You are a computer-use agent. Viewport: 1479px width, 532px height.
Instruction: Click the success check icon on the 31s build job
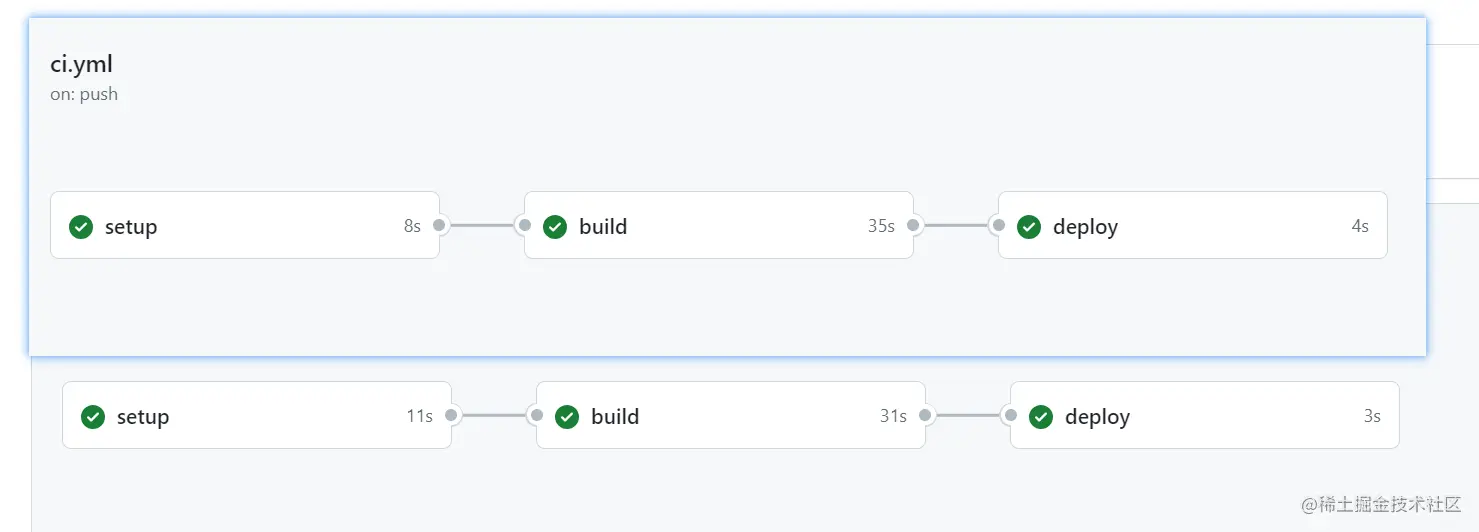click(567, 417)
